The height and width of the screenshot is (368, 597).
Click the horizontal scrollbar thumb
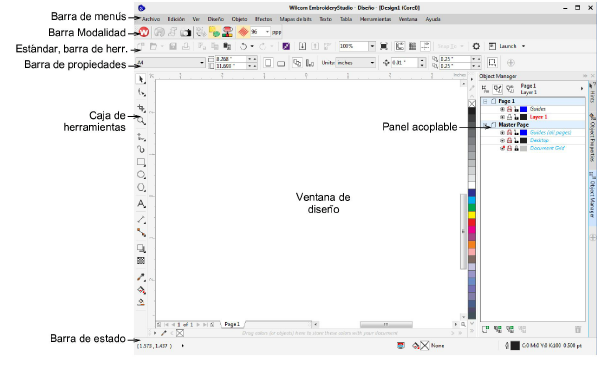click(x=386, y=325)
